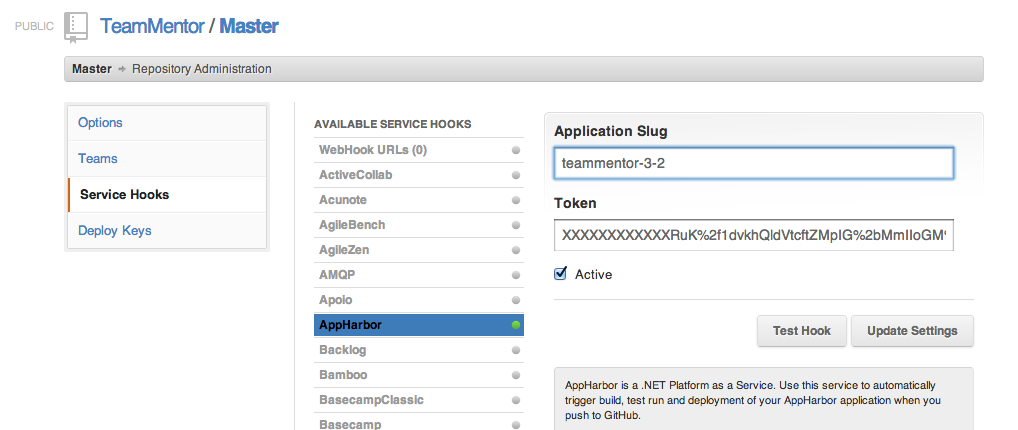Click the gray status dot beside ActiveCollab

coord(516,175)
